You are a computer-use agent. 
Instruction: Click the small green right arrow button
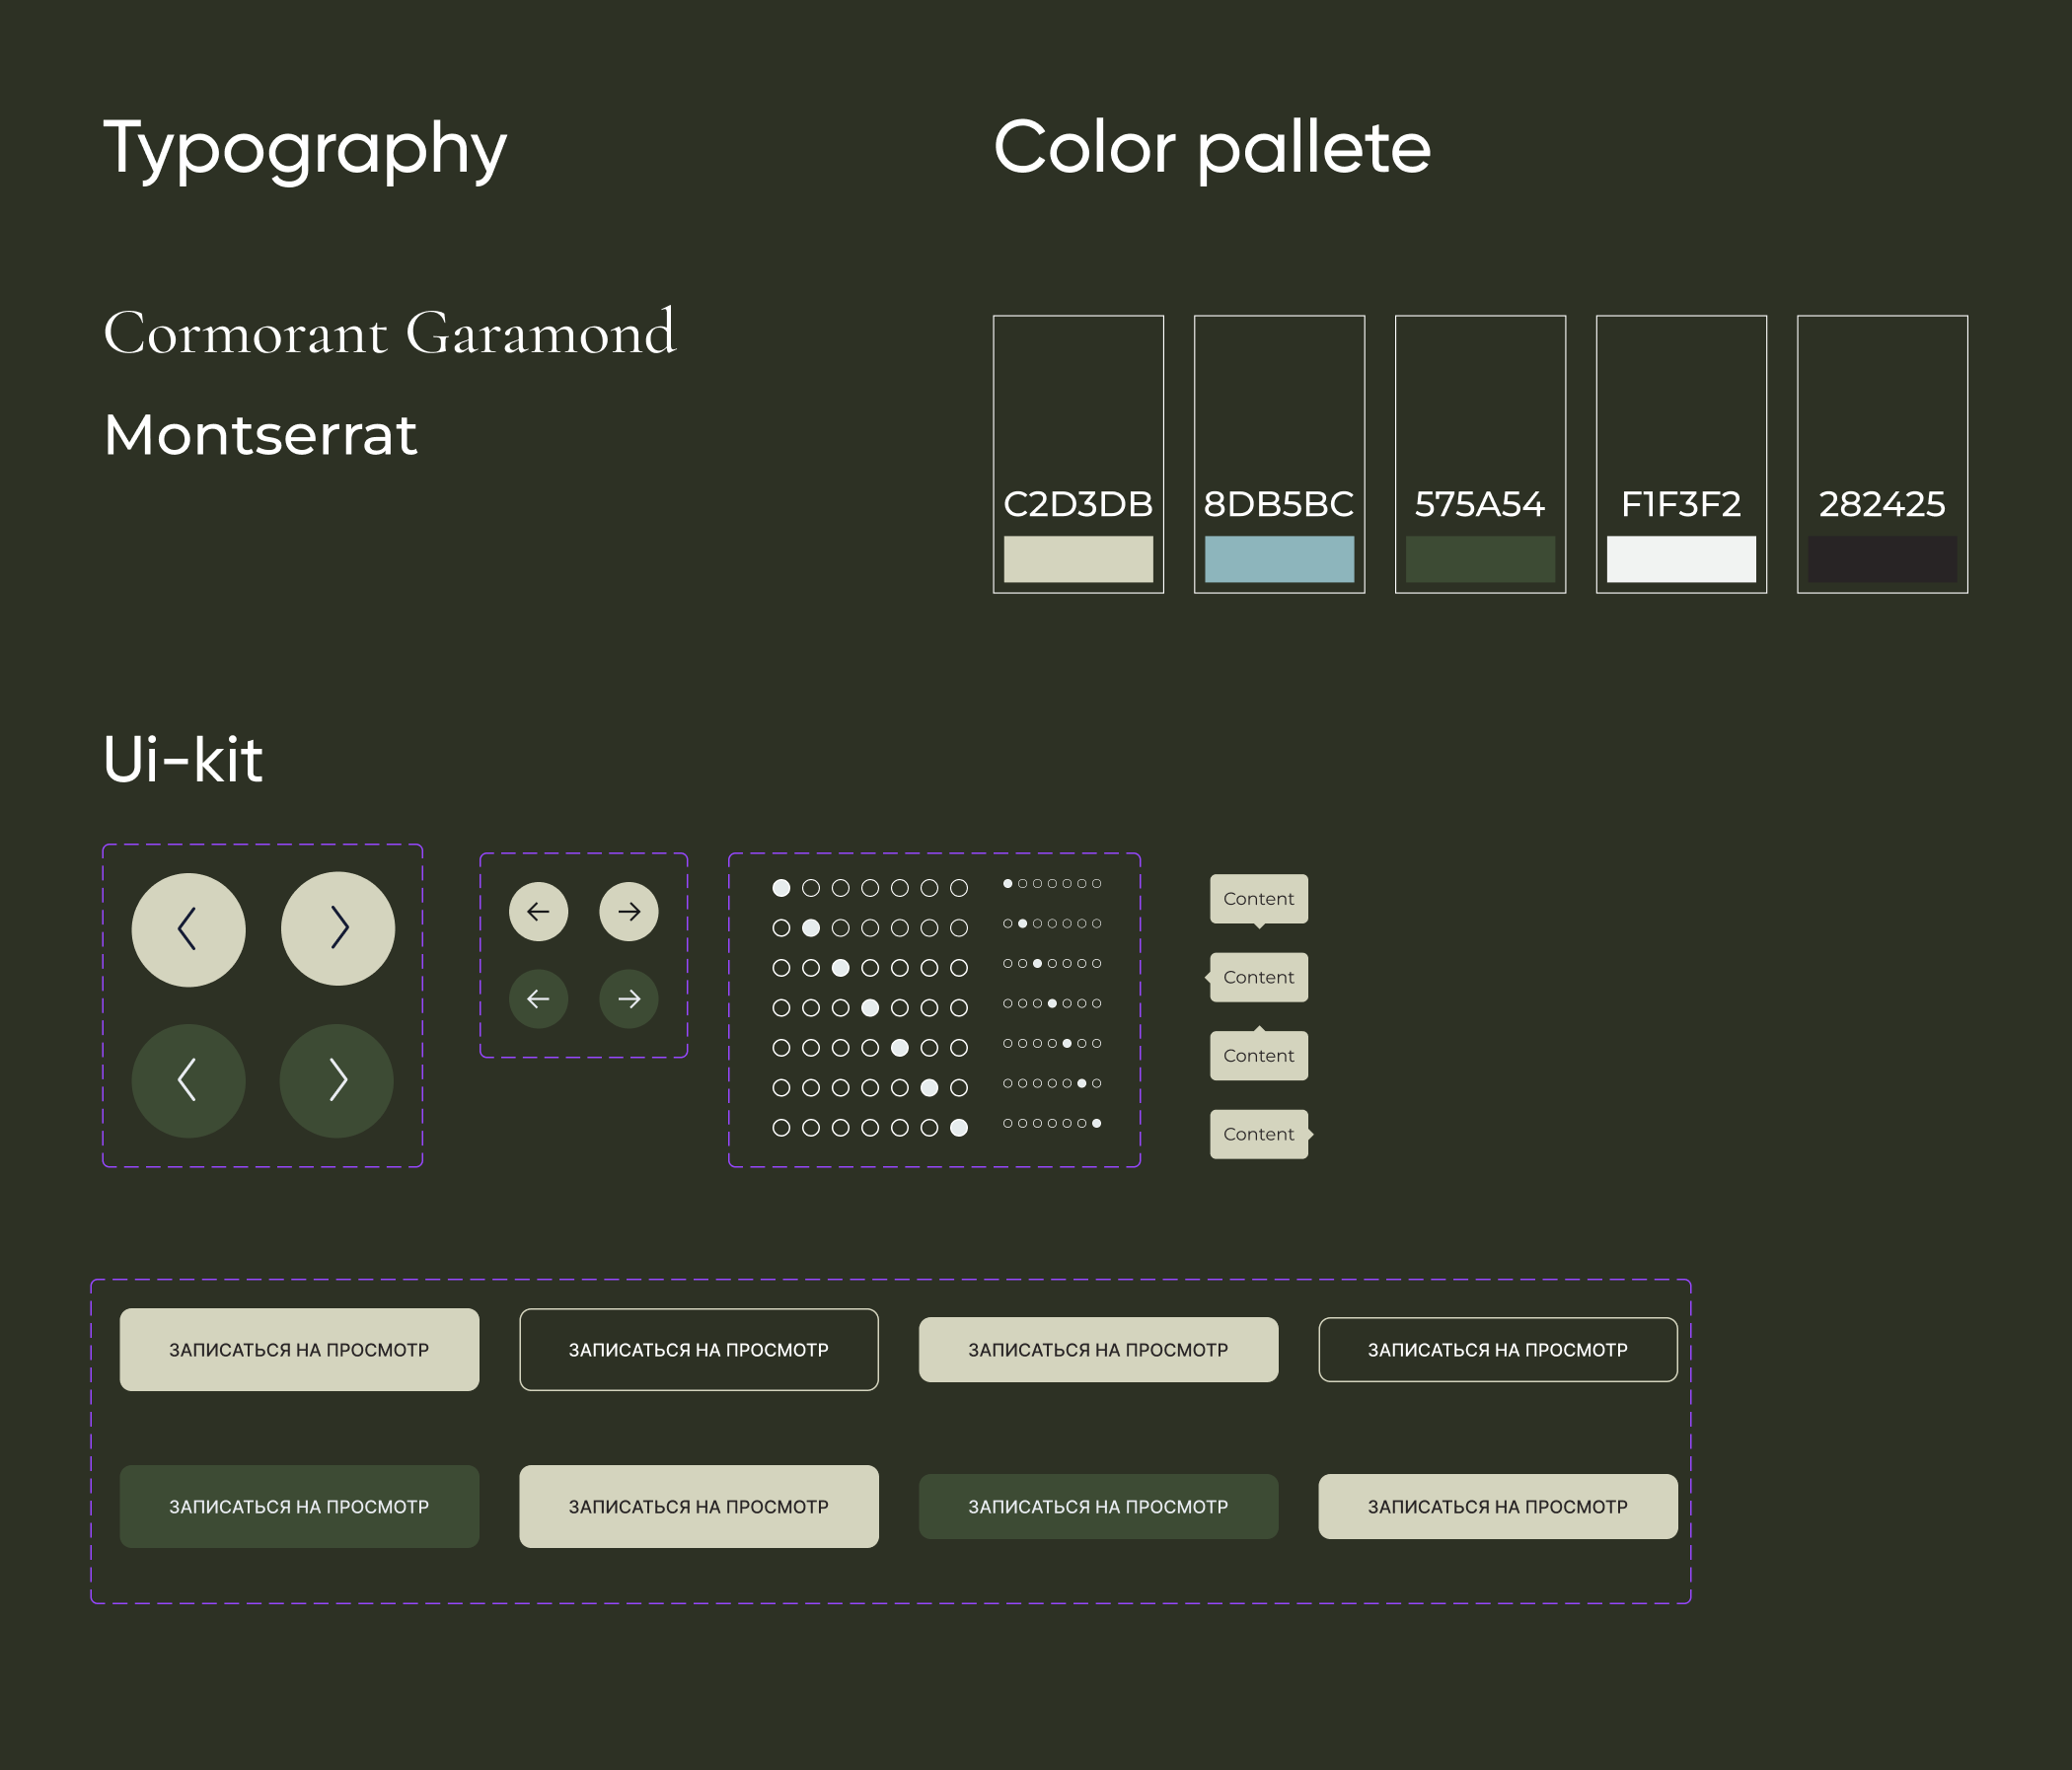tap(629, 999)
